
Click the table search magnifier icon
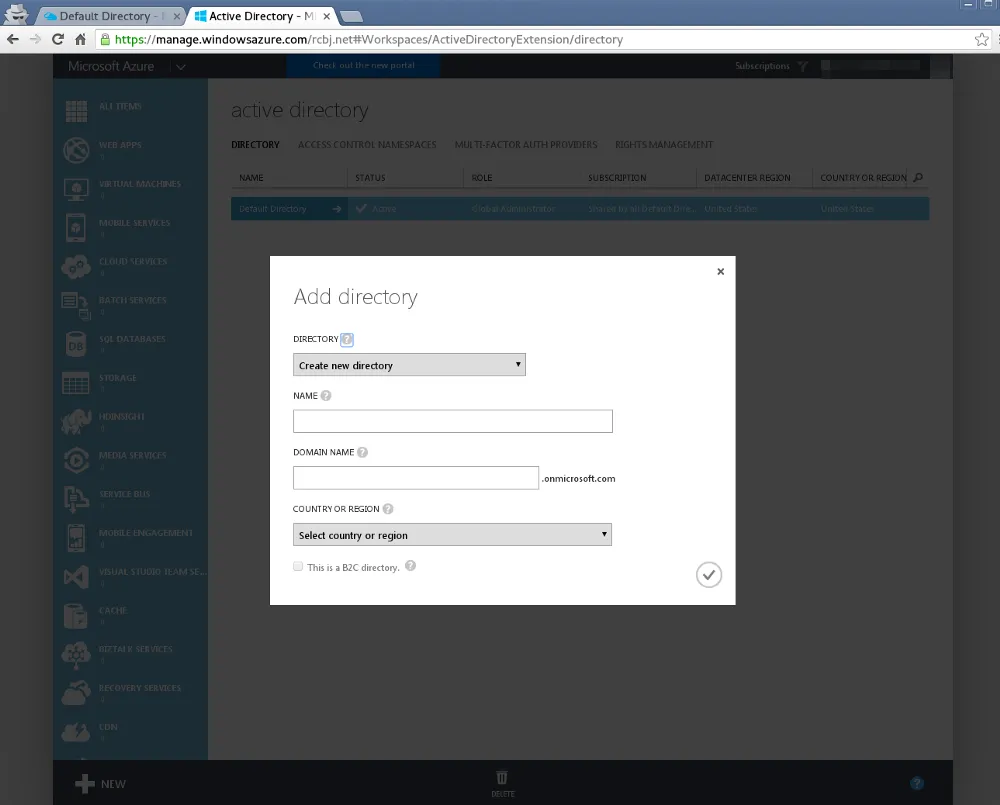point(918,177)
